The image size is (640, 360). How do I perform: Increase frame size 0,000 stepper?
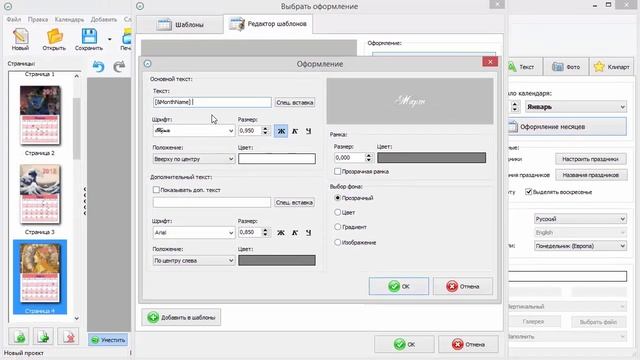pos(369,155)
